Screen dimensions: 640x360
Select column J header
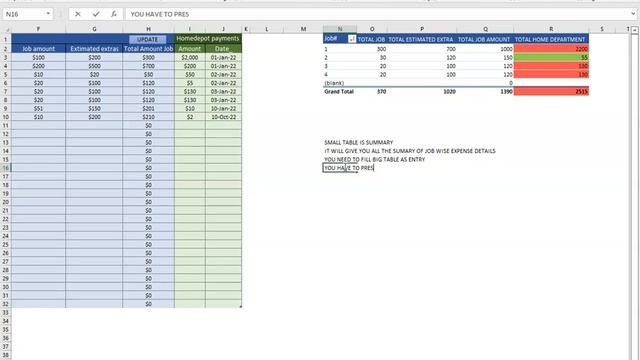[223, 29]
